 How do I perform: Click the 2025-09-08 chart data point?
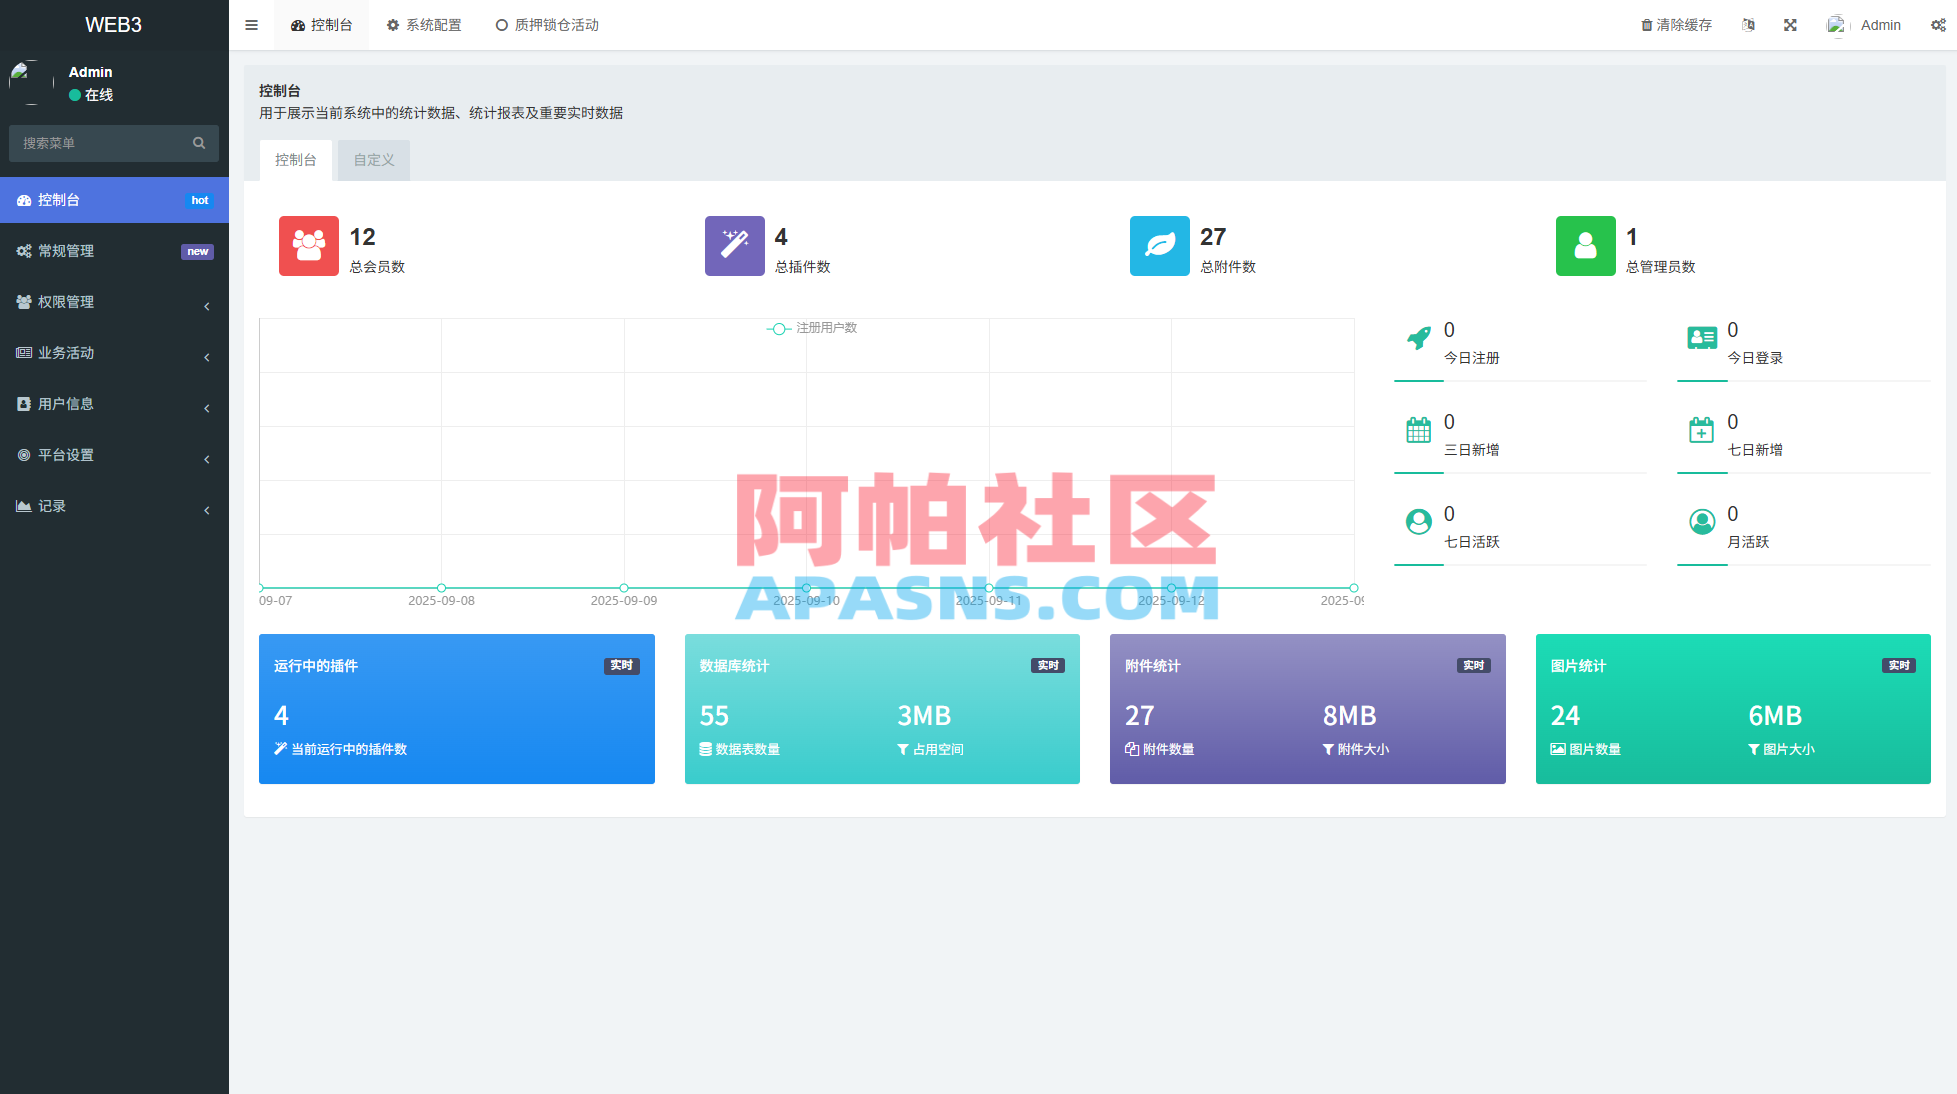point(441,588)
